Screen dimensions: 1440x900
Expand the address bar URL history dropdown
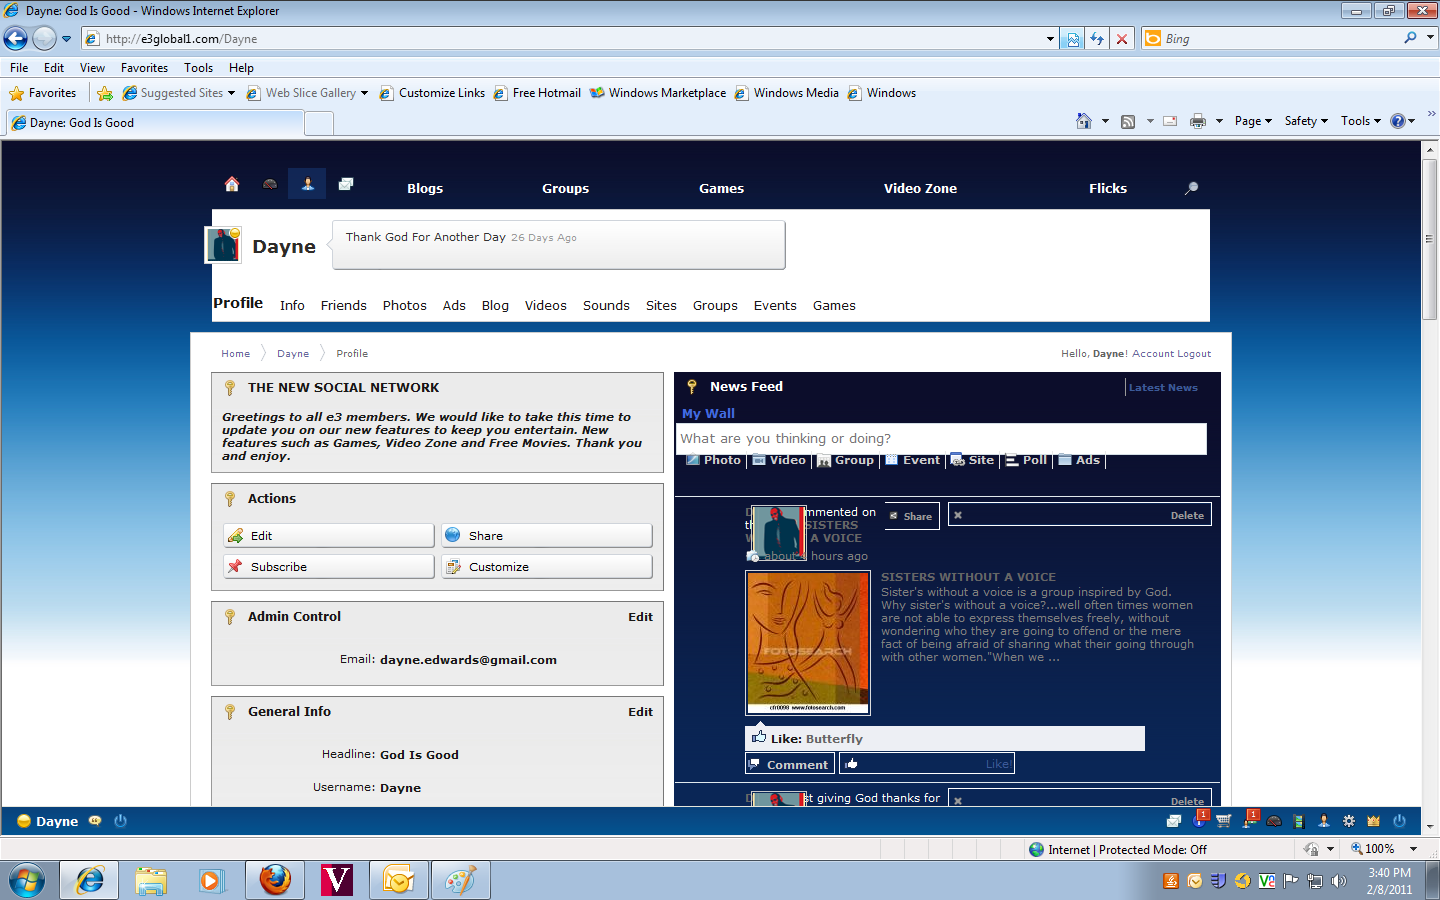coord(1050,39)
